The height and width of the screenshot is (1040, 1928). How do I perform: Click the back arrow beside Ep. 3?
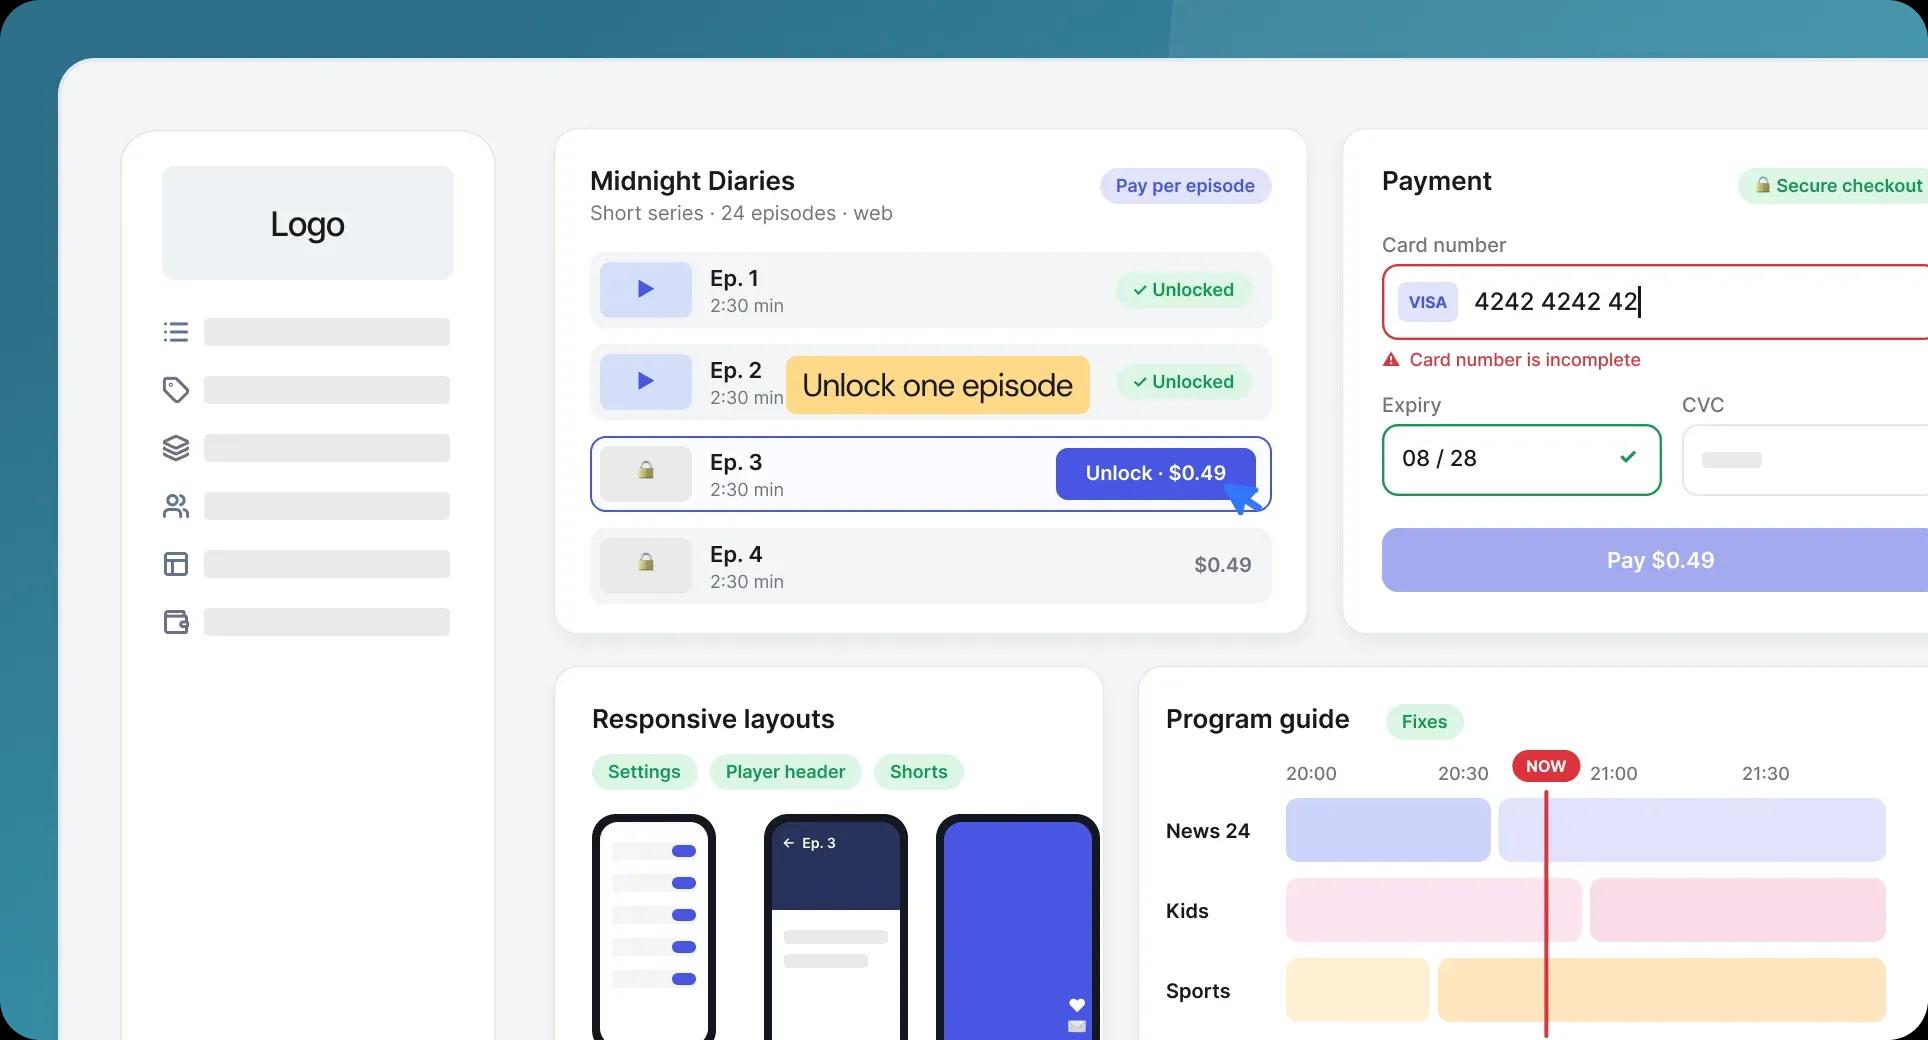tap(788, 843)
